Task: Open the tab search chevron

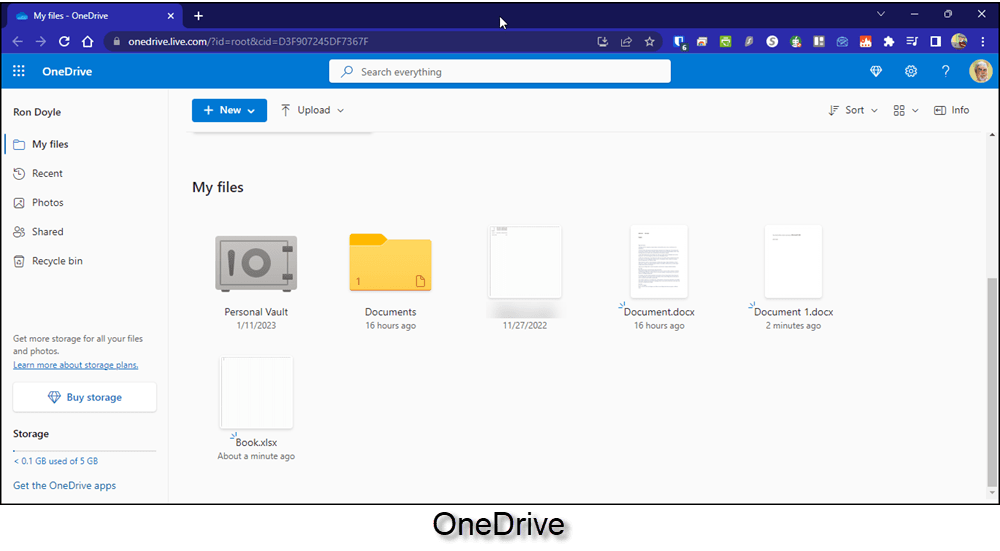Action: [881, 14]
